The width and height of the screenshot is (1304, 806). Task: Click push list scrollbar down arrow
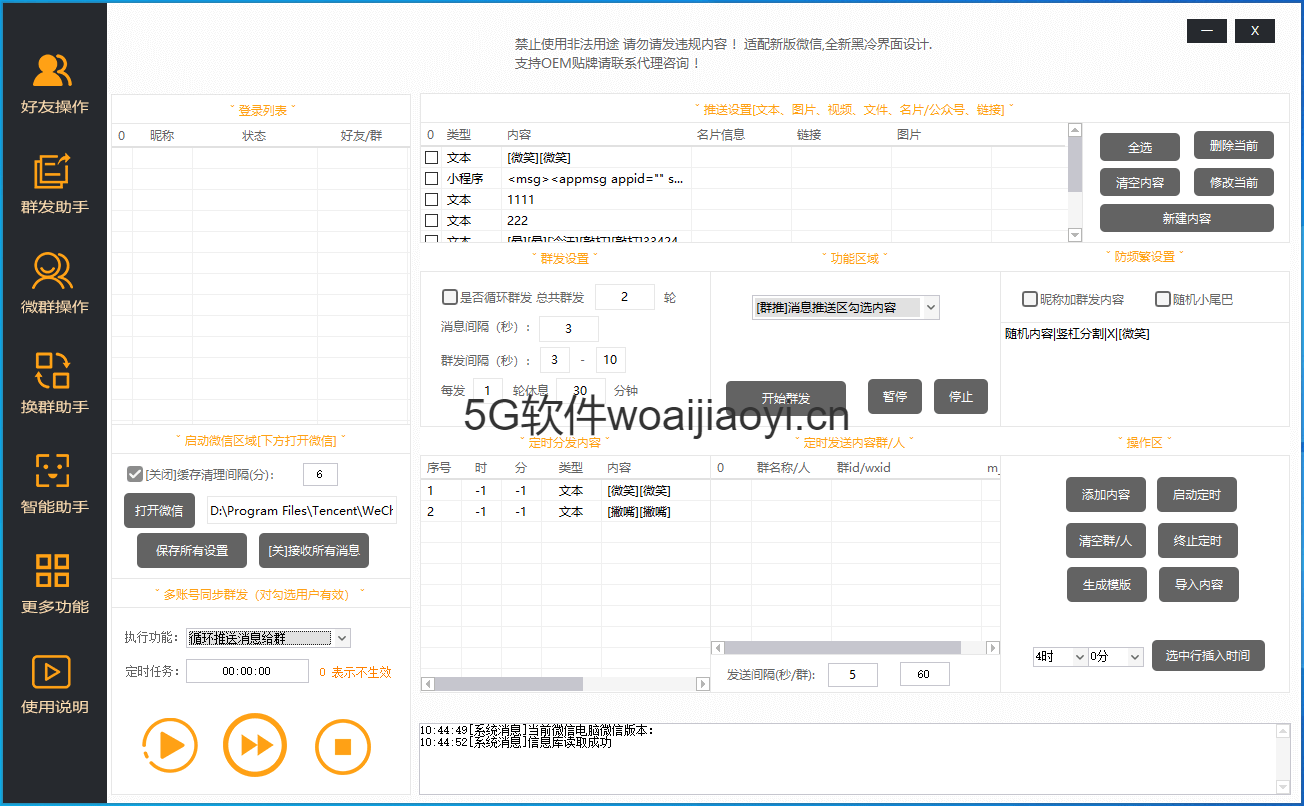pos(1075,235)
